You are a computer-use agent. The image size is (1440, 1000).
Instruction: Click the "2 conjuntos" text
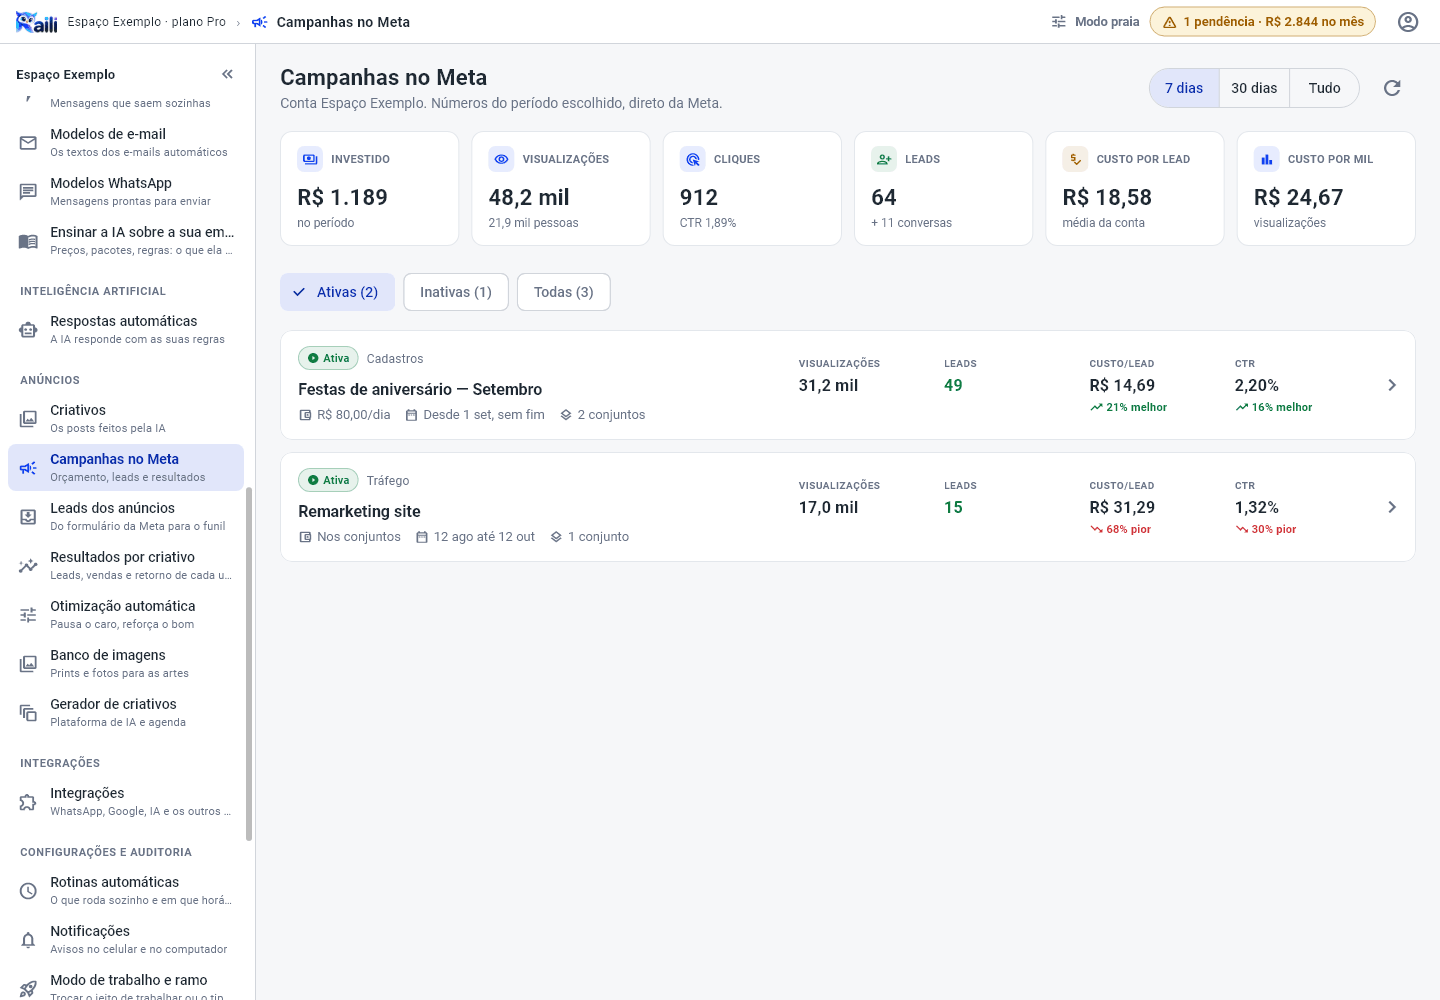pyautogui.click(x=611, y=415)
